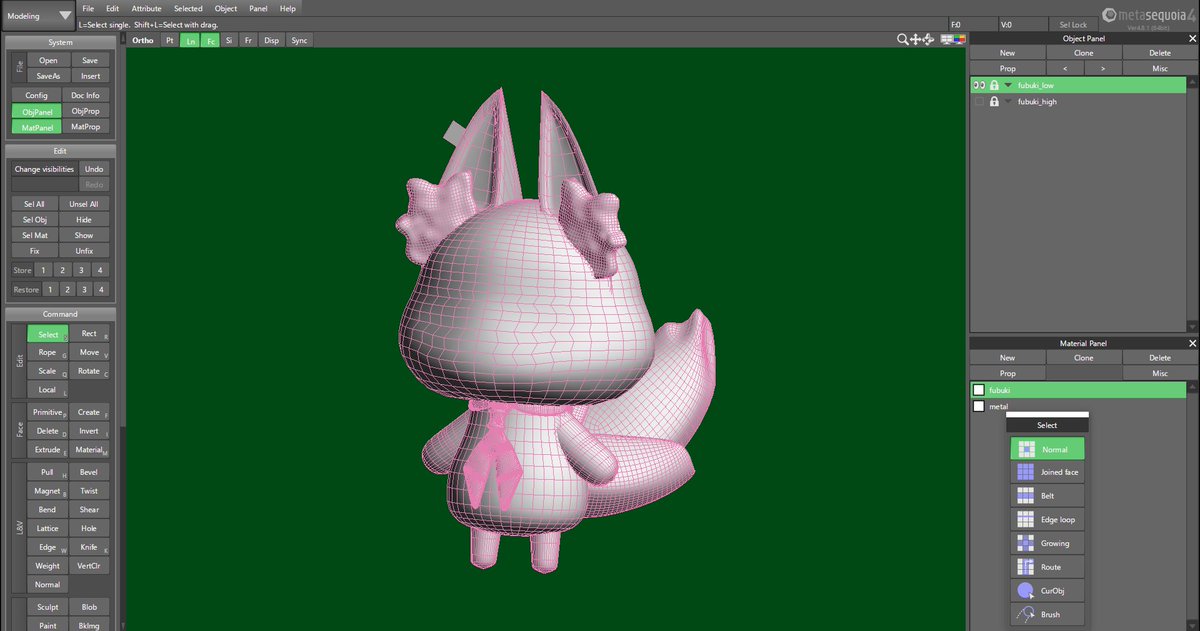This screenshot has width=1200, height=631.
Task: Open the viewport layout and color icon
Action: pos(953,40)
